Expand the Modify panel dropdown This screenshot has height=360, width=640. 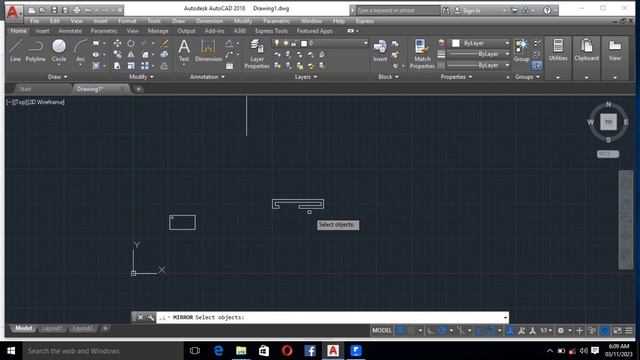(x=141, y=77)
